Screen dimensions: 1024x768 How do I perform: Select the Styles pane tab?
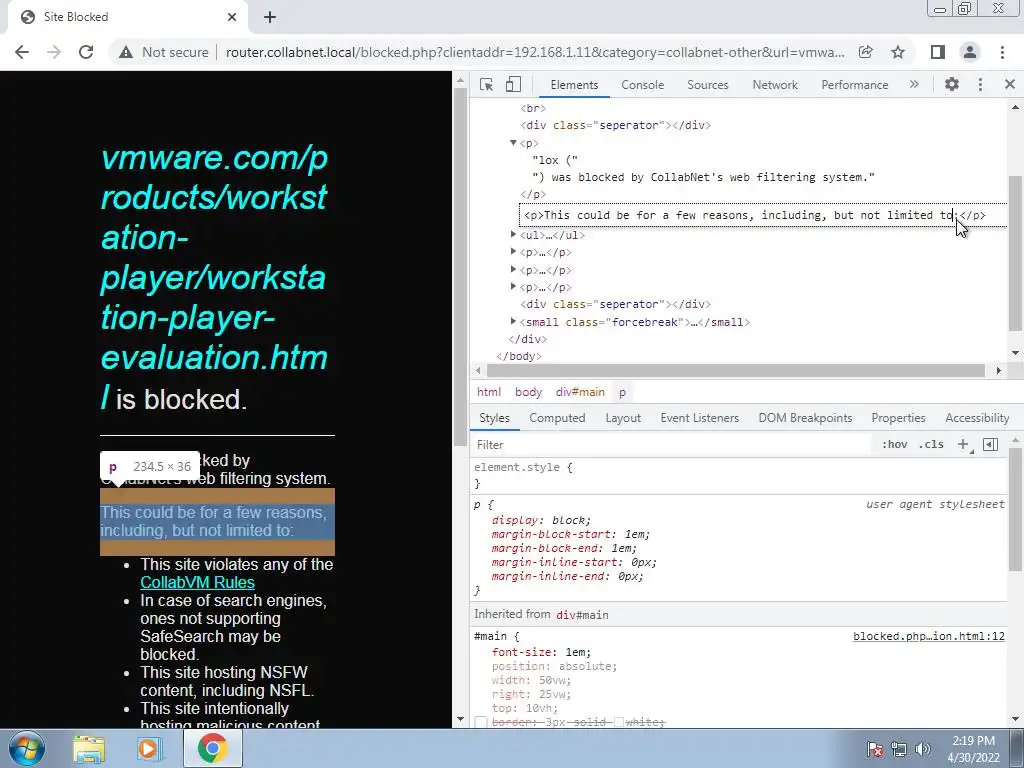pos(494,418)
